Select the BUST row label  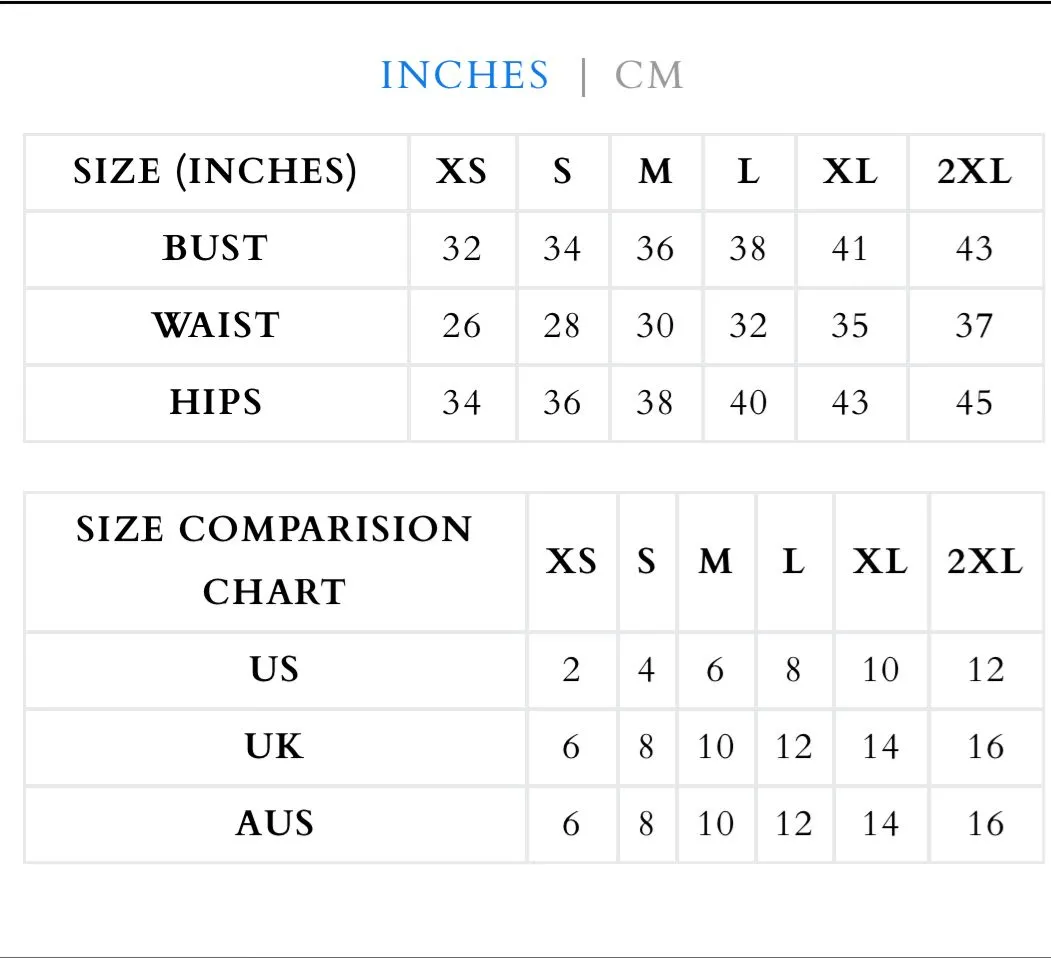[215, 248]
